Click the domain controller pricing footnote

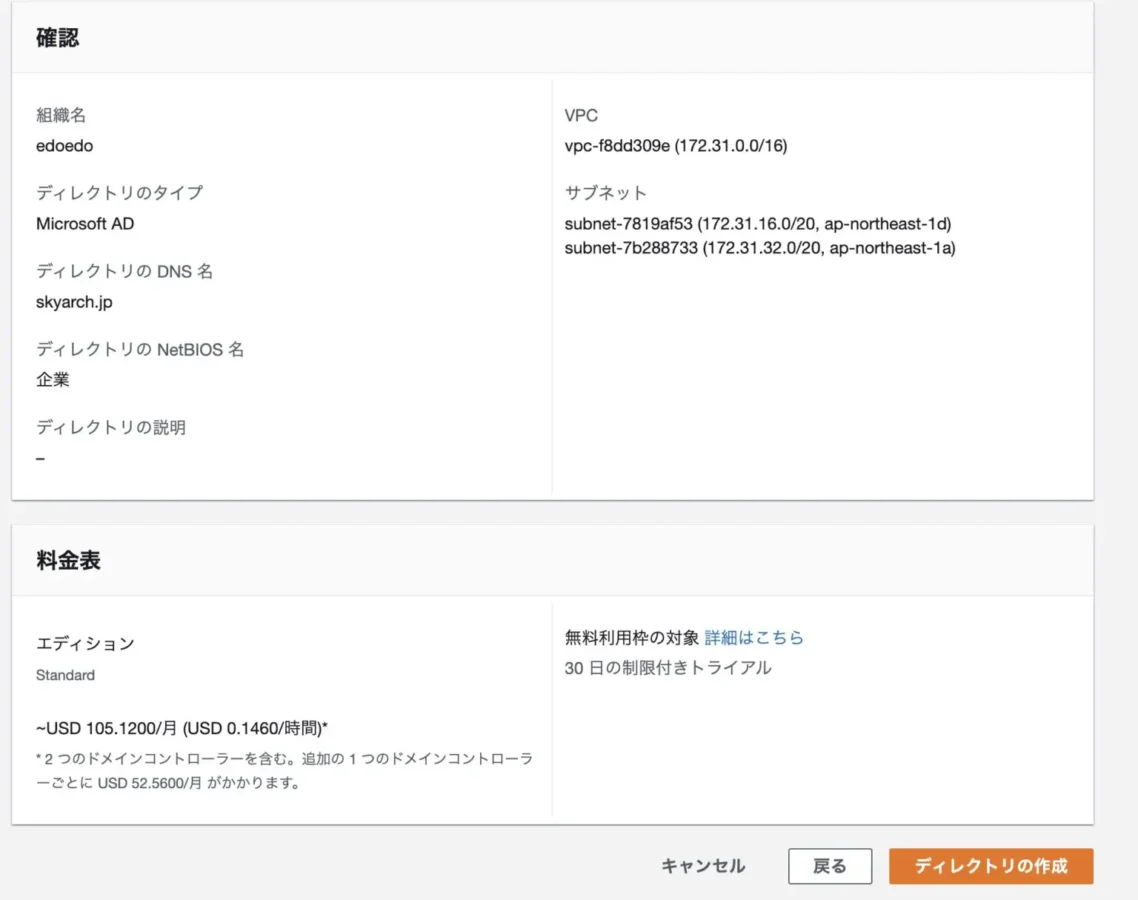click(x=284, y=771)
